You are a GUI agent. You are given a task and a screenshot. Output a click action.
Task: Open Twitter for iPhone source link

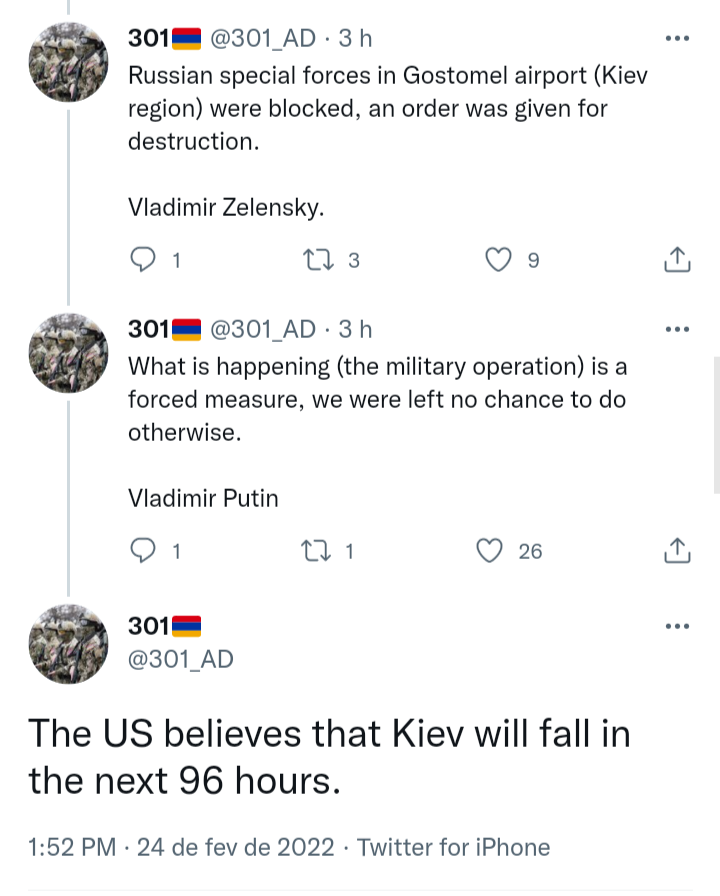click(x=453, y=847)
